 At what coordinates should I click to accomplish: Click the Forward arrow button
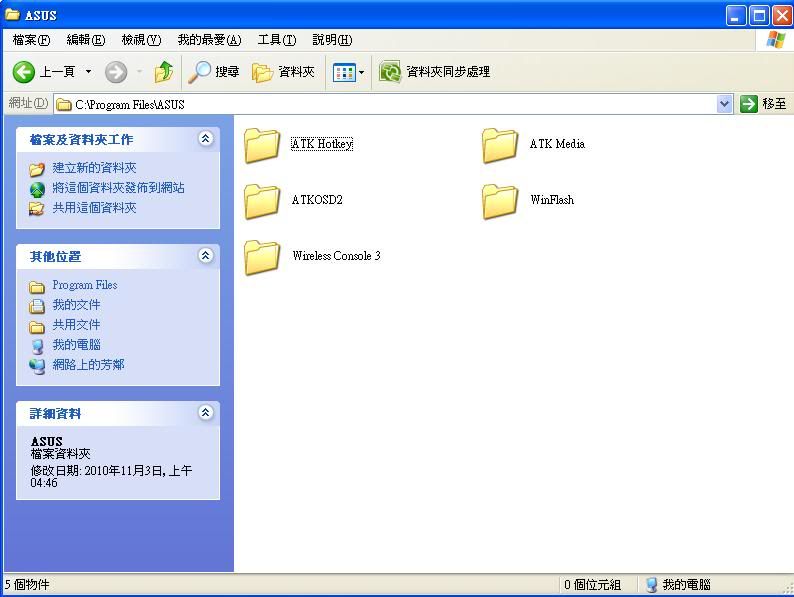(x=116, y=72)
